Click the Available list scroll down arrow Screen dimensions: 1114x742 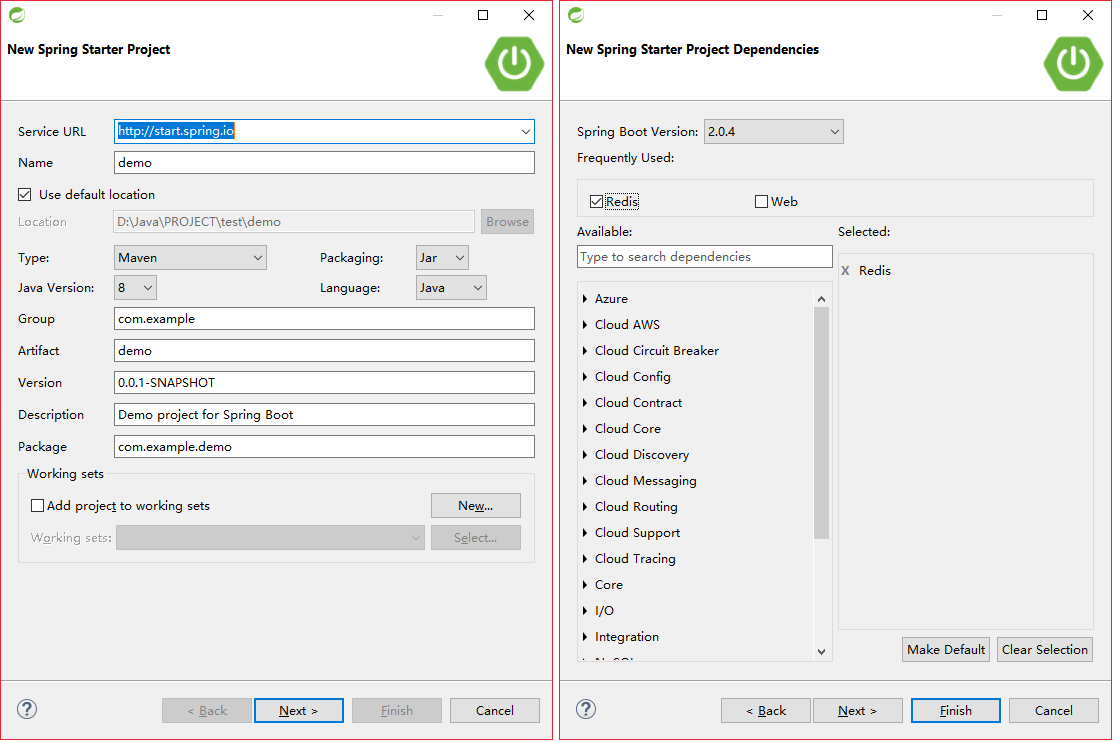(821, 652)
